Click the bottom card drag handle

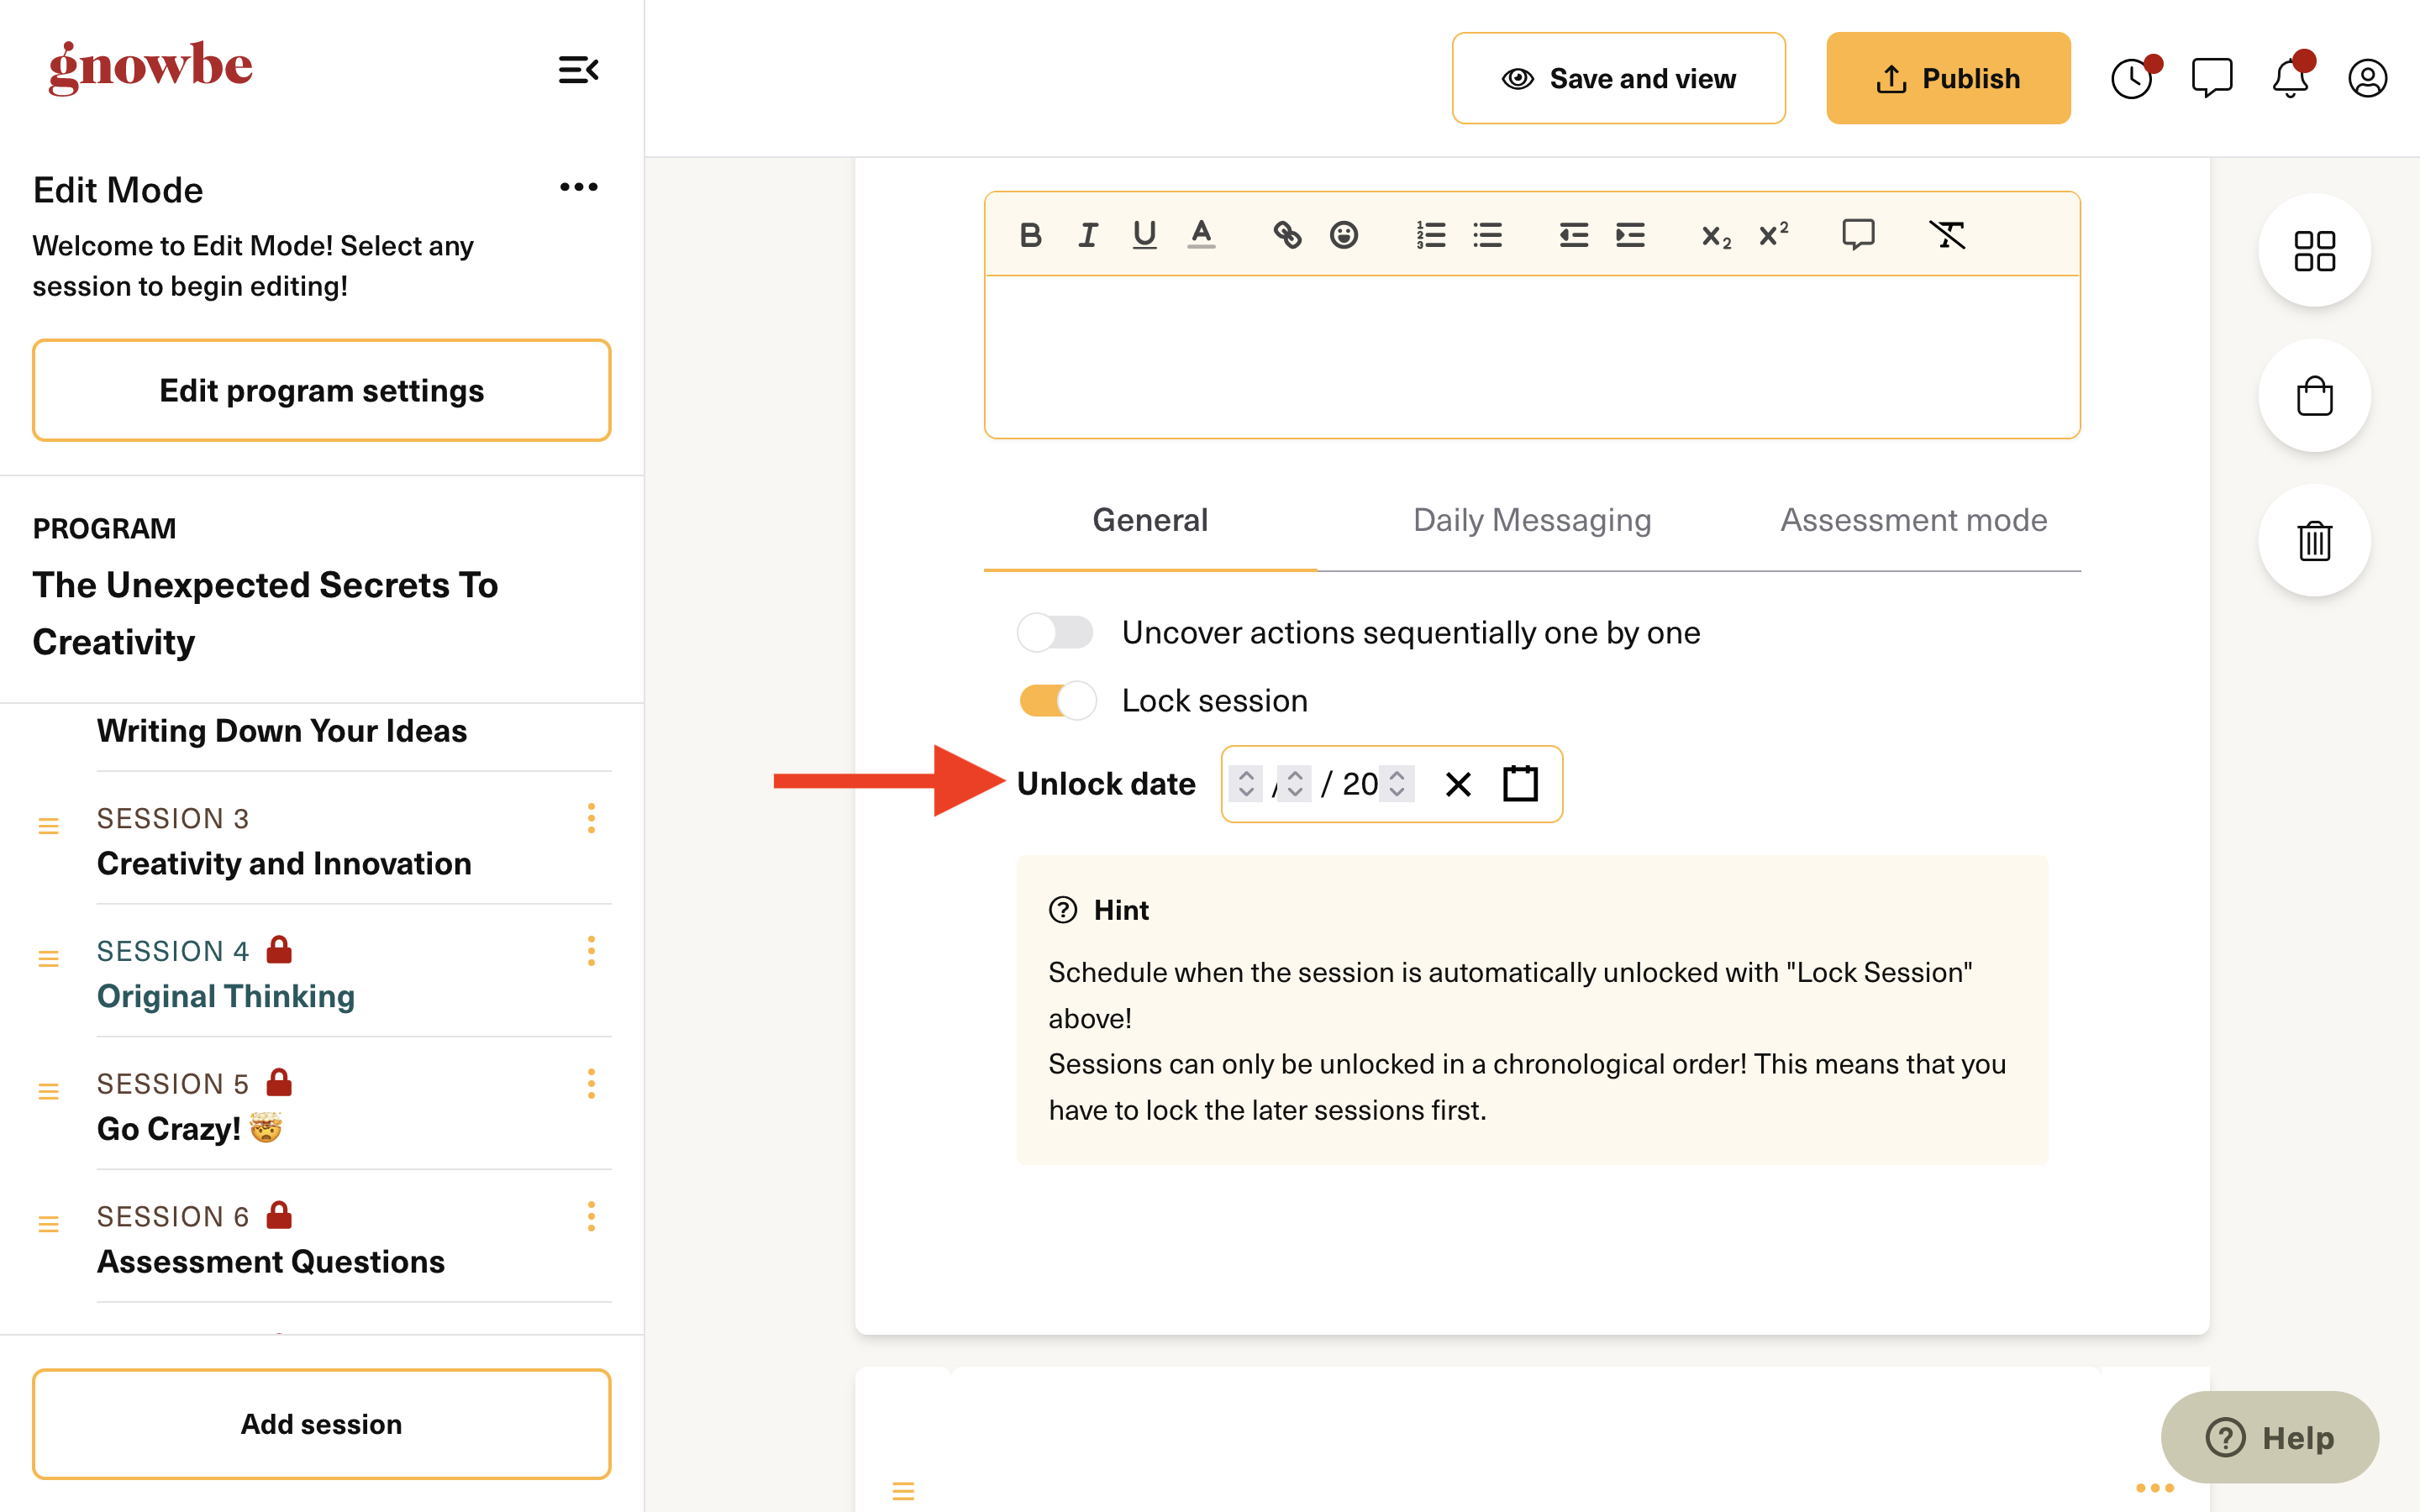pyautogui.click(x=903, y=1491)
